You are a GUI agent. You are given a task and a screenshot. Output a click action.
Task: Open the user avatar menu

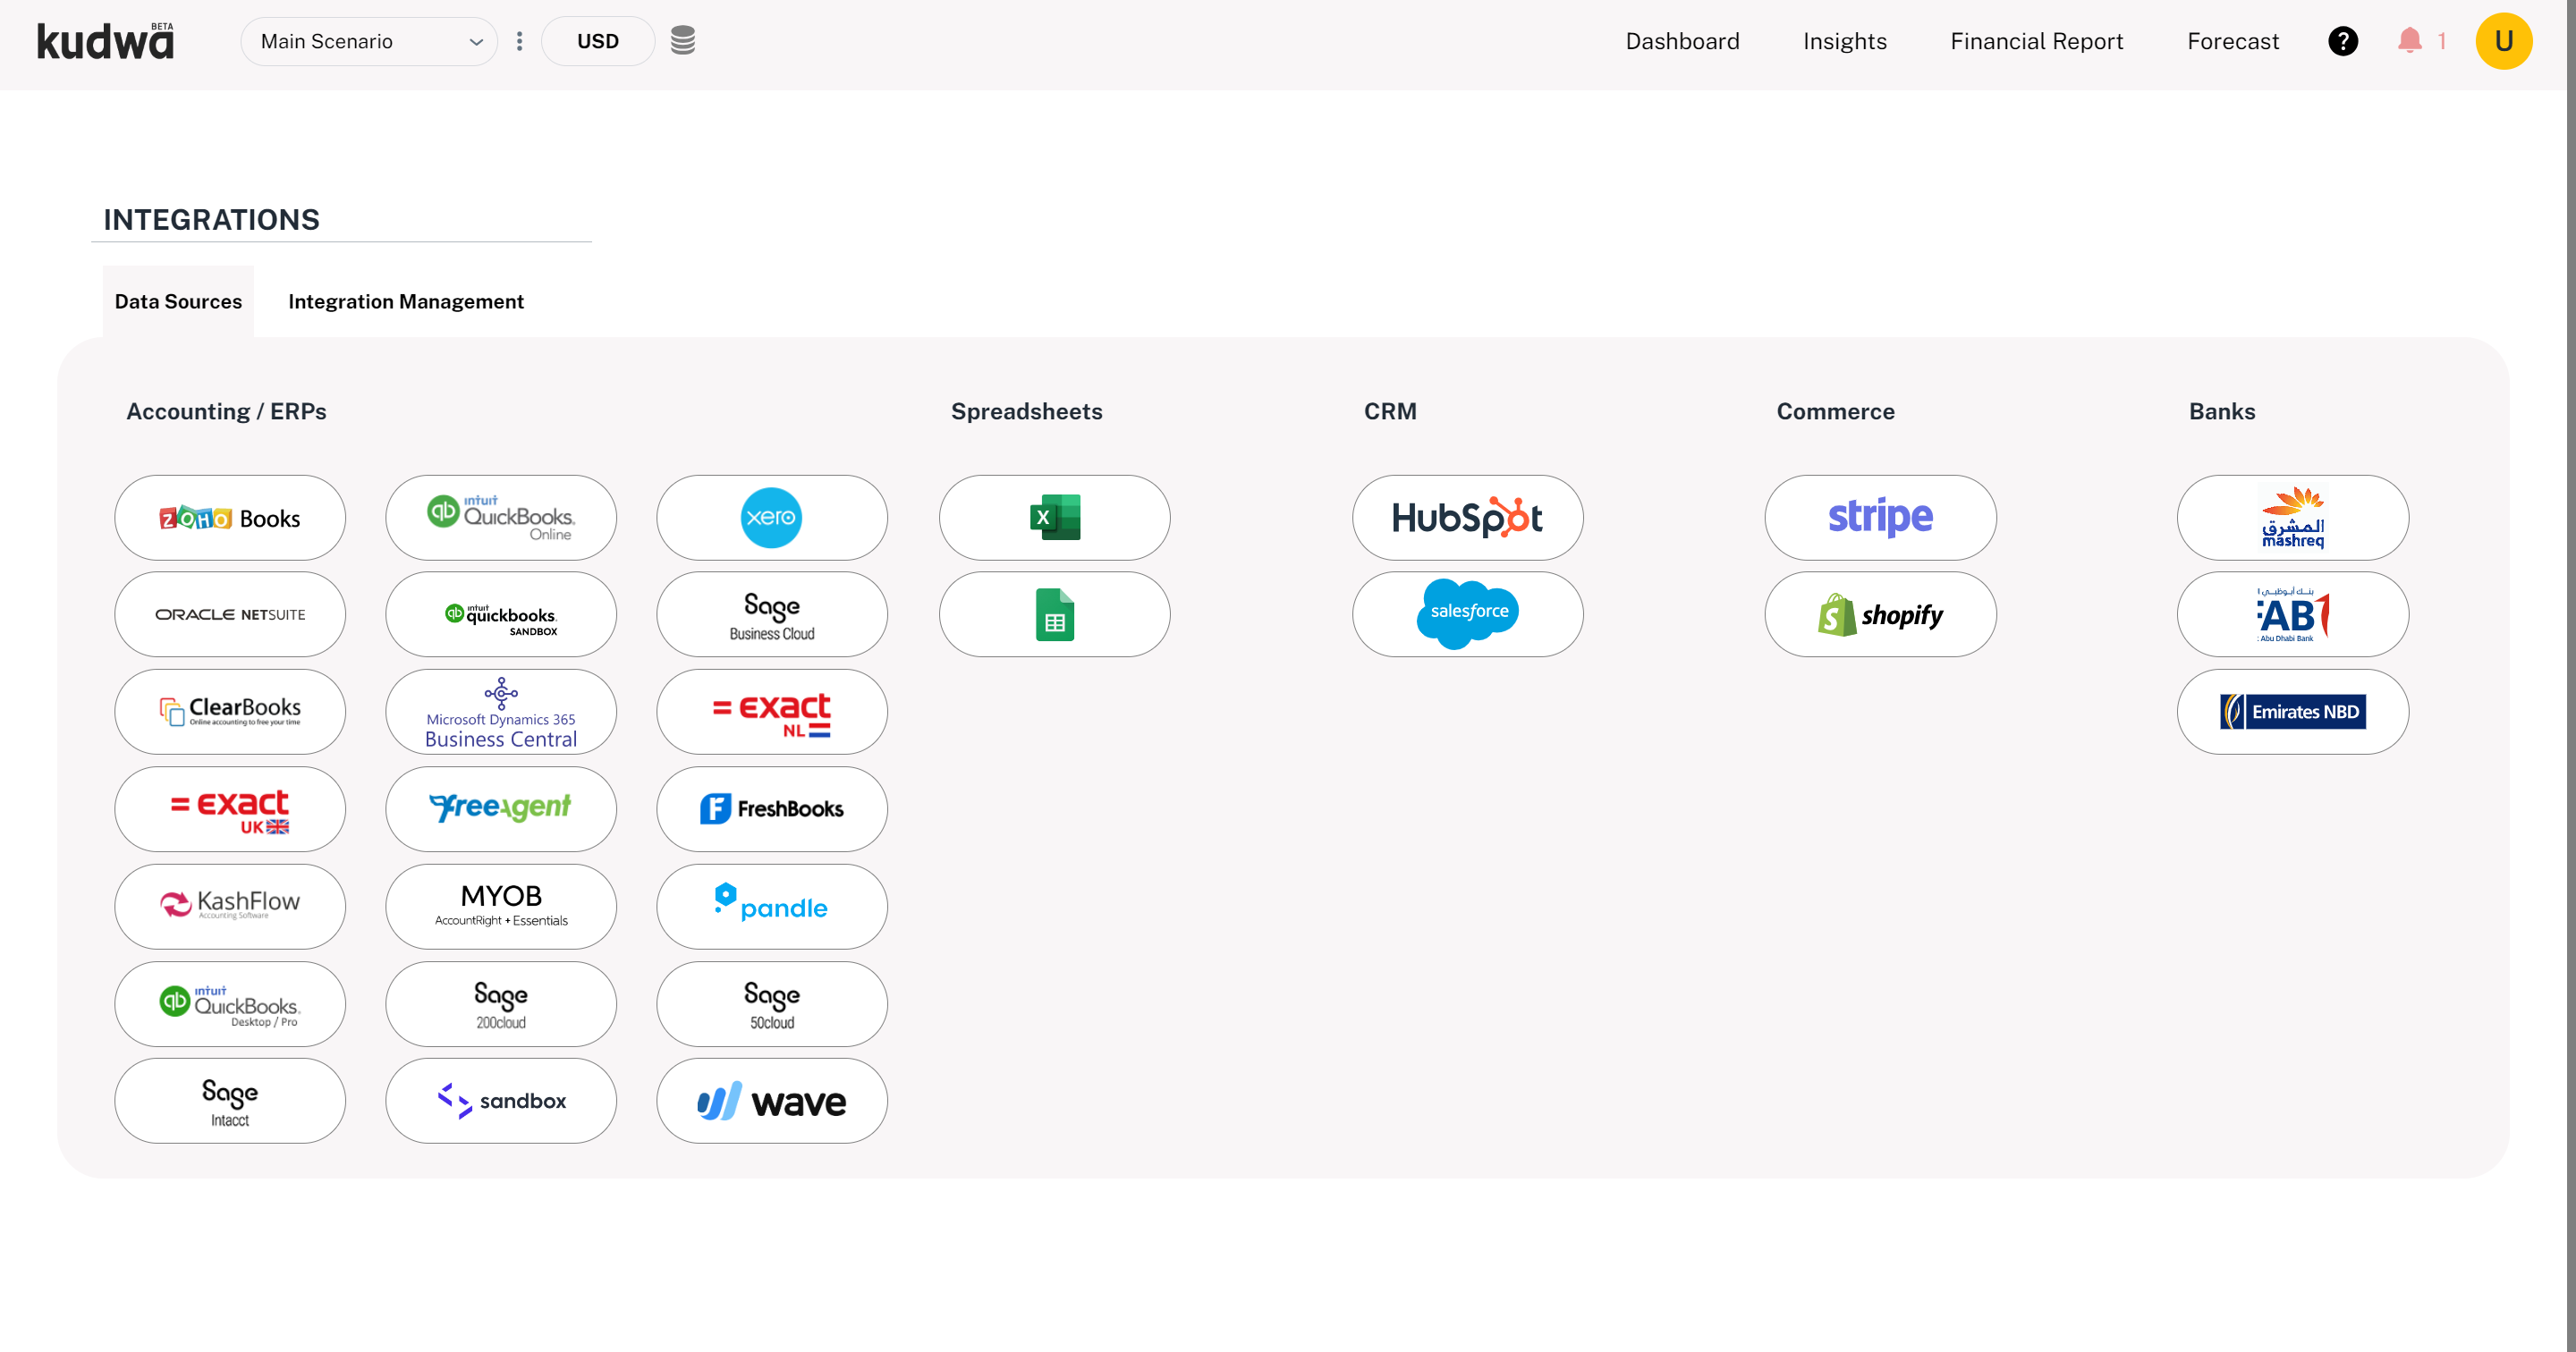point(2503,41)
